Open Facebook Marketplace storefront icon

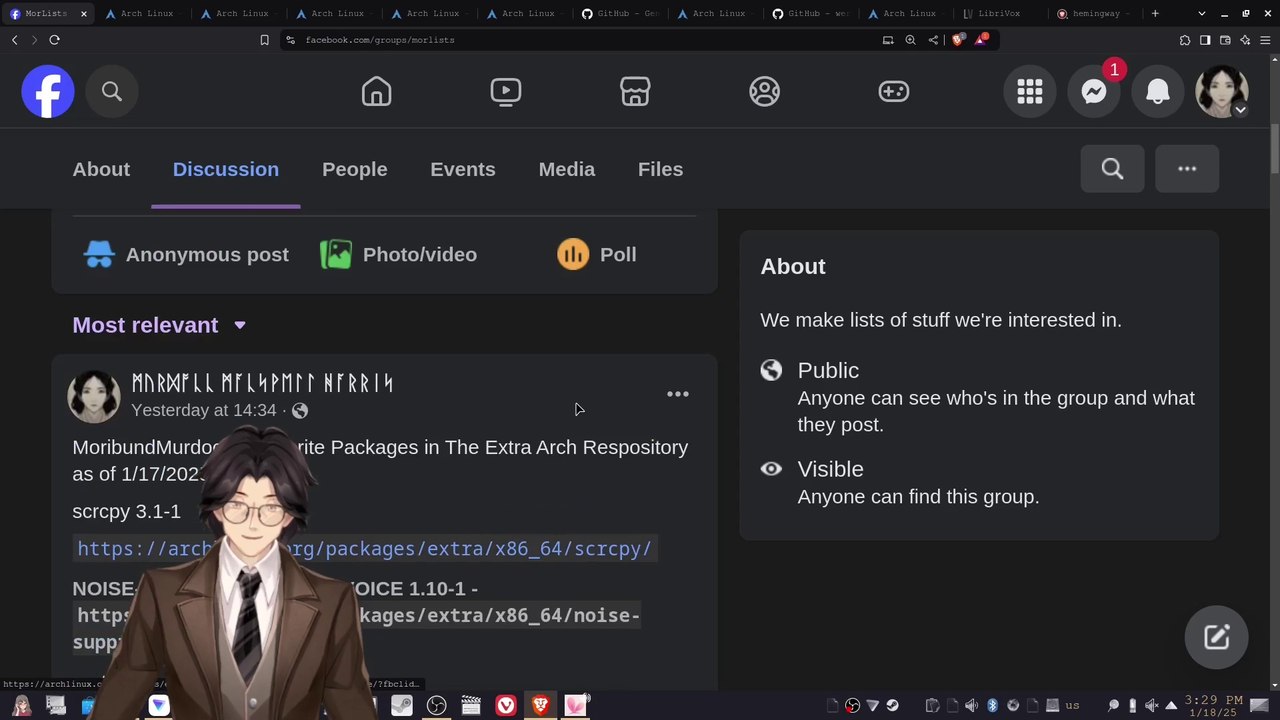point(635,92)
